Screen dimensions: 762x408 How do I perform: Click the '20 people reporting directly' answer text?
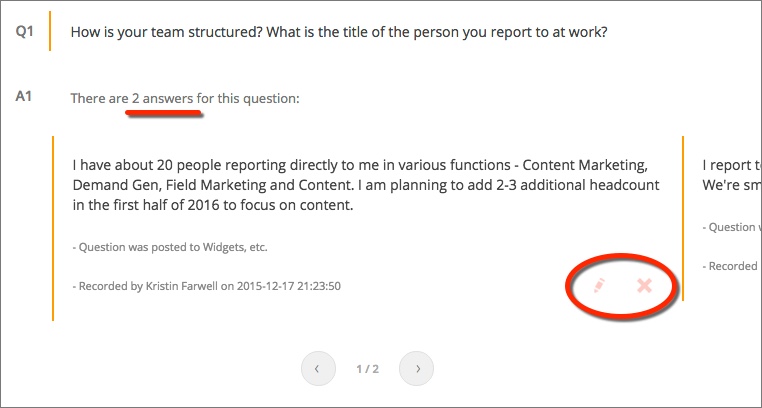pos(365,185)
